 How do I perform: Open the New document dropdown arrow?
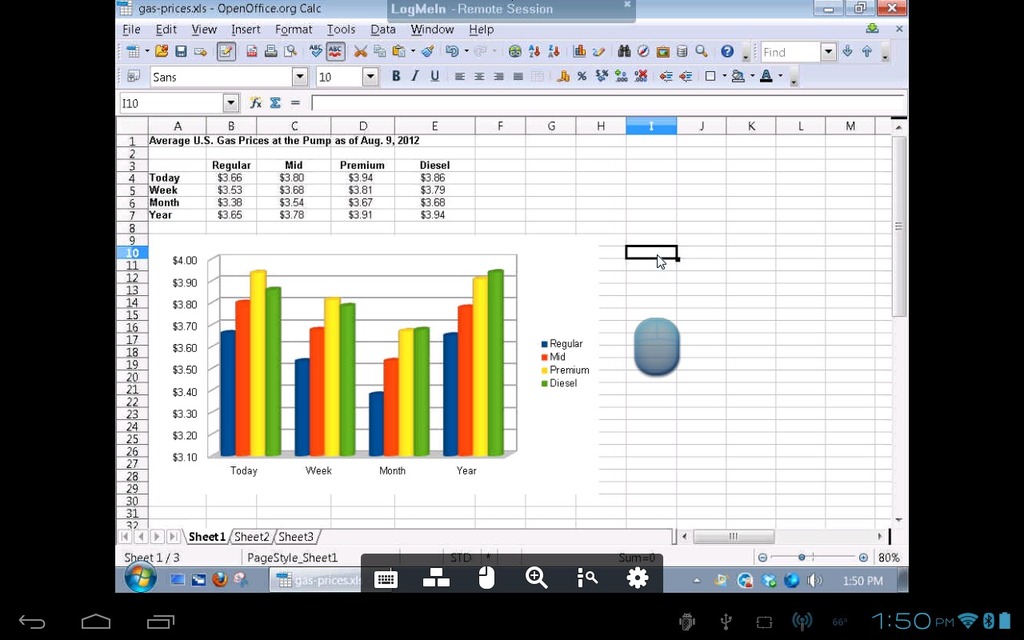tap(147, 52)
